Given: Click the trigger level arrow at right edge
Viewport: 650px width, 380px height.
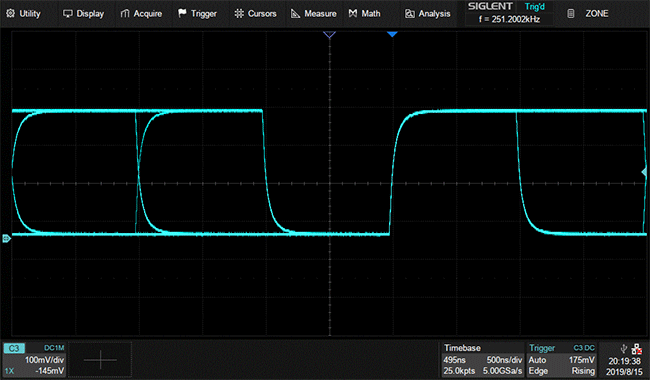Looking at the screenshot, I should [x=644, y=172].
